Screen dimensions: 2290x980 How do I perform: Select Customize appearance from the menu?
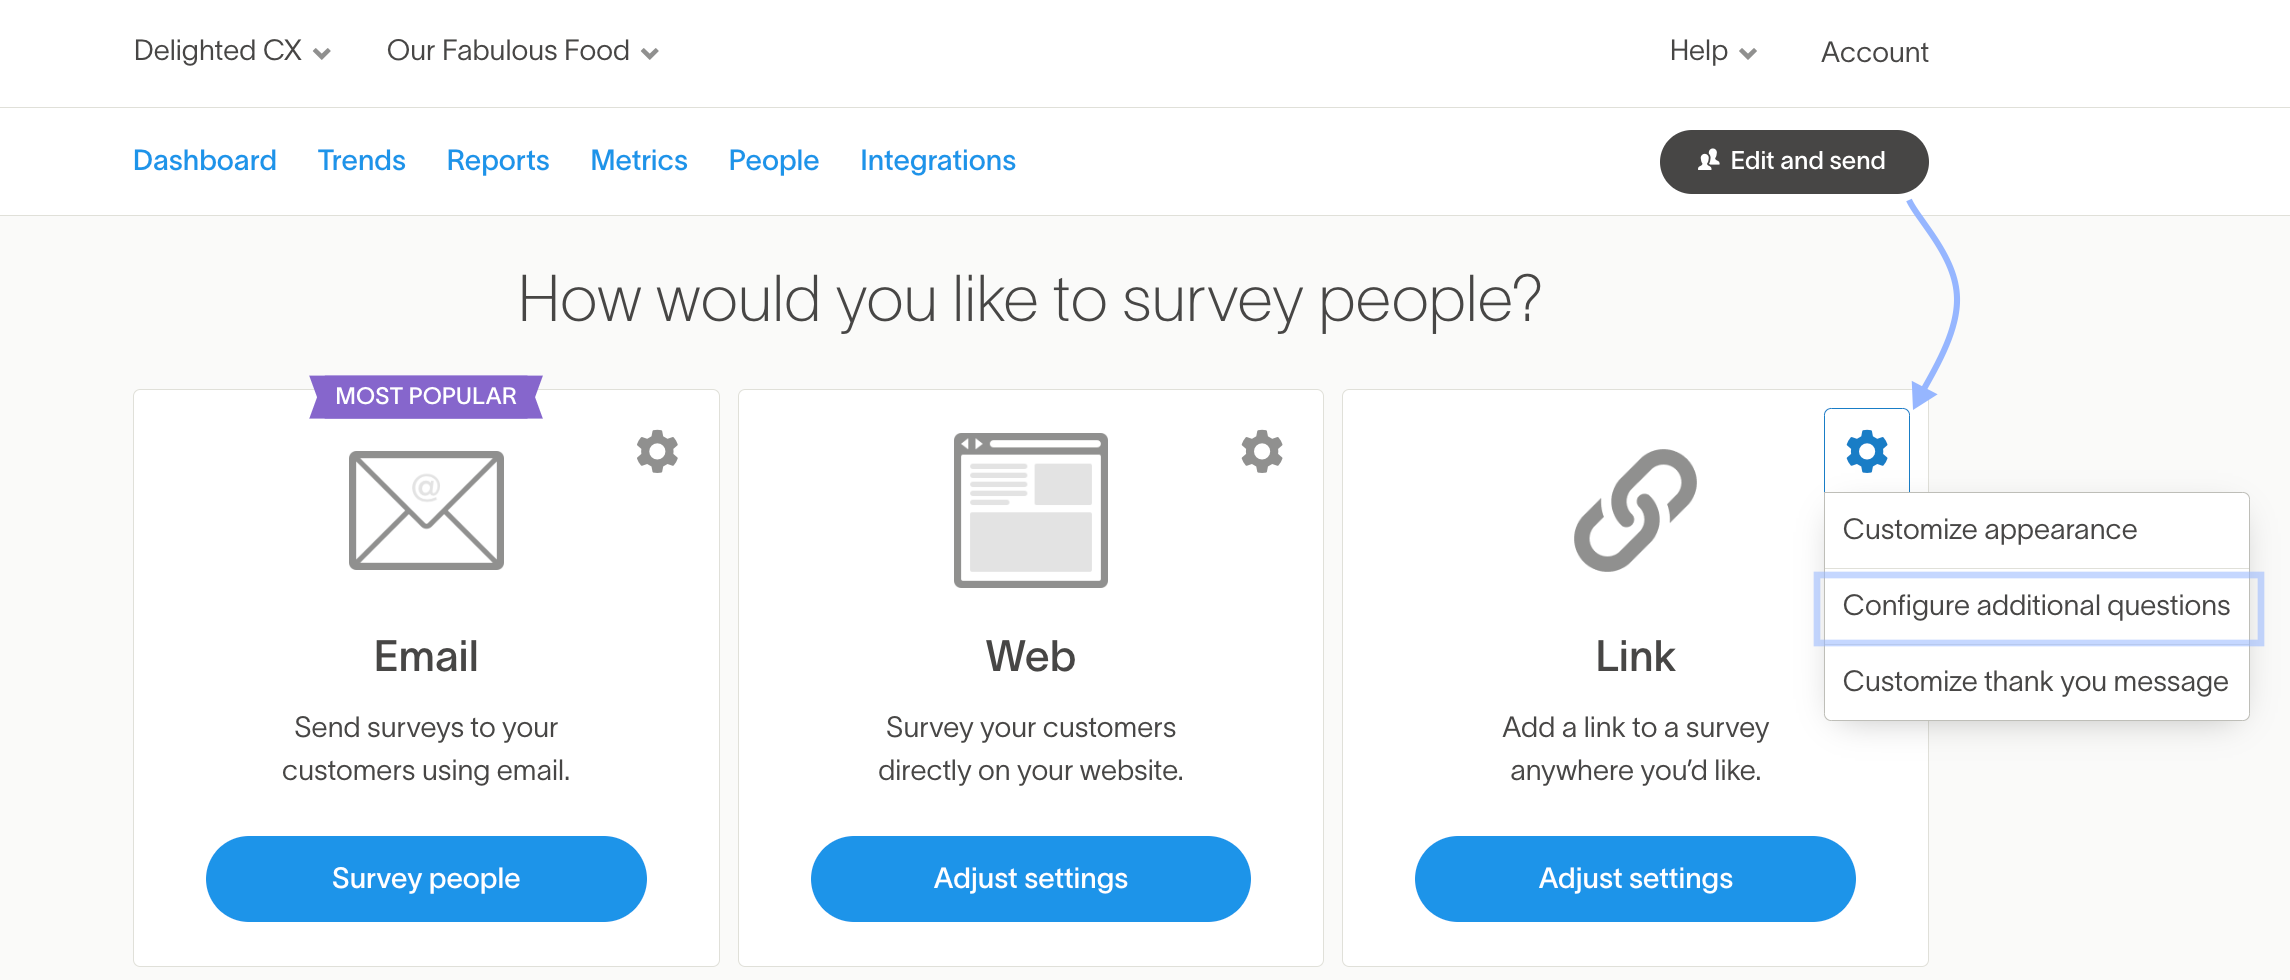click(1989, 529)
